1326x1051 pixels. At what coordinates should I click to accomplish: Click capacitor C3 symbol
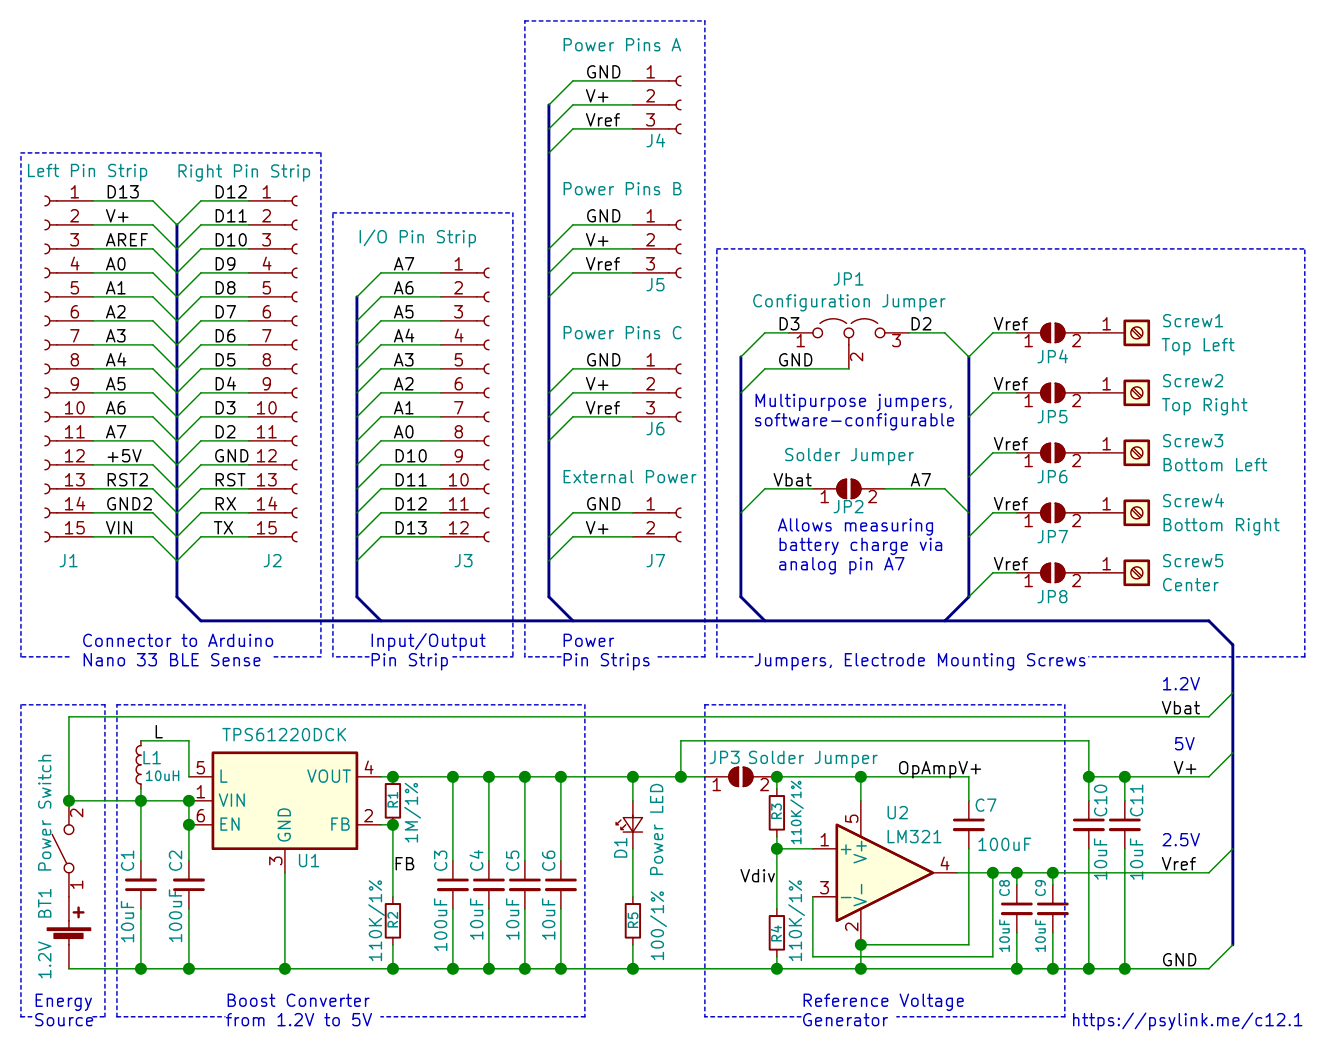pos(453,885)
